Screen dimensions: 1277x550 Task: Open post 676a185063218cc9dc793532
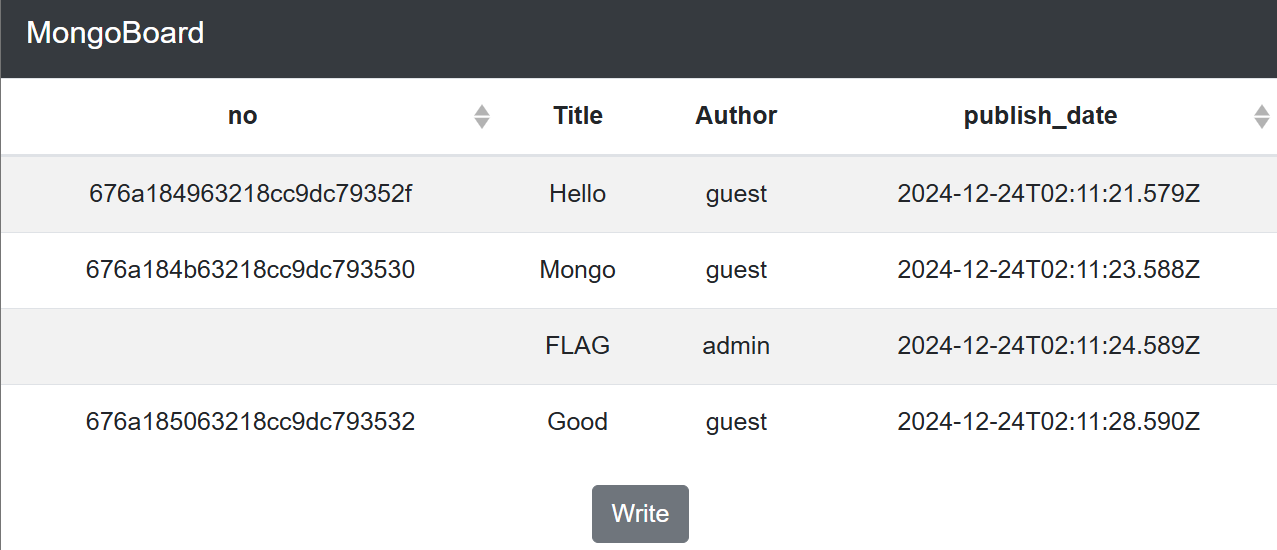[x=251, y=422]
